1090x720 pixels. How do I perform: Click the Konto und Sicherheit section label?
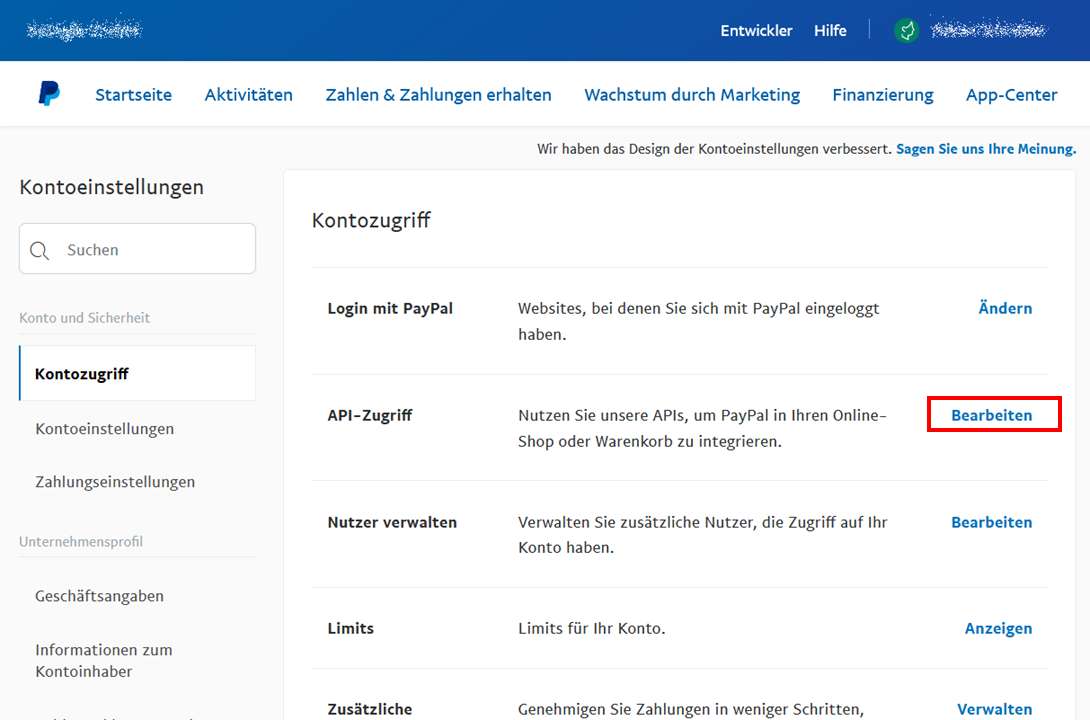point(85,318)
